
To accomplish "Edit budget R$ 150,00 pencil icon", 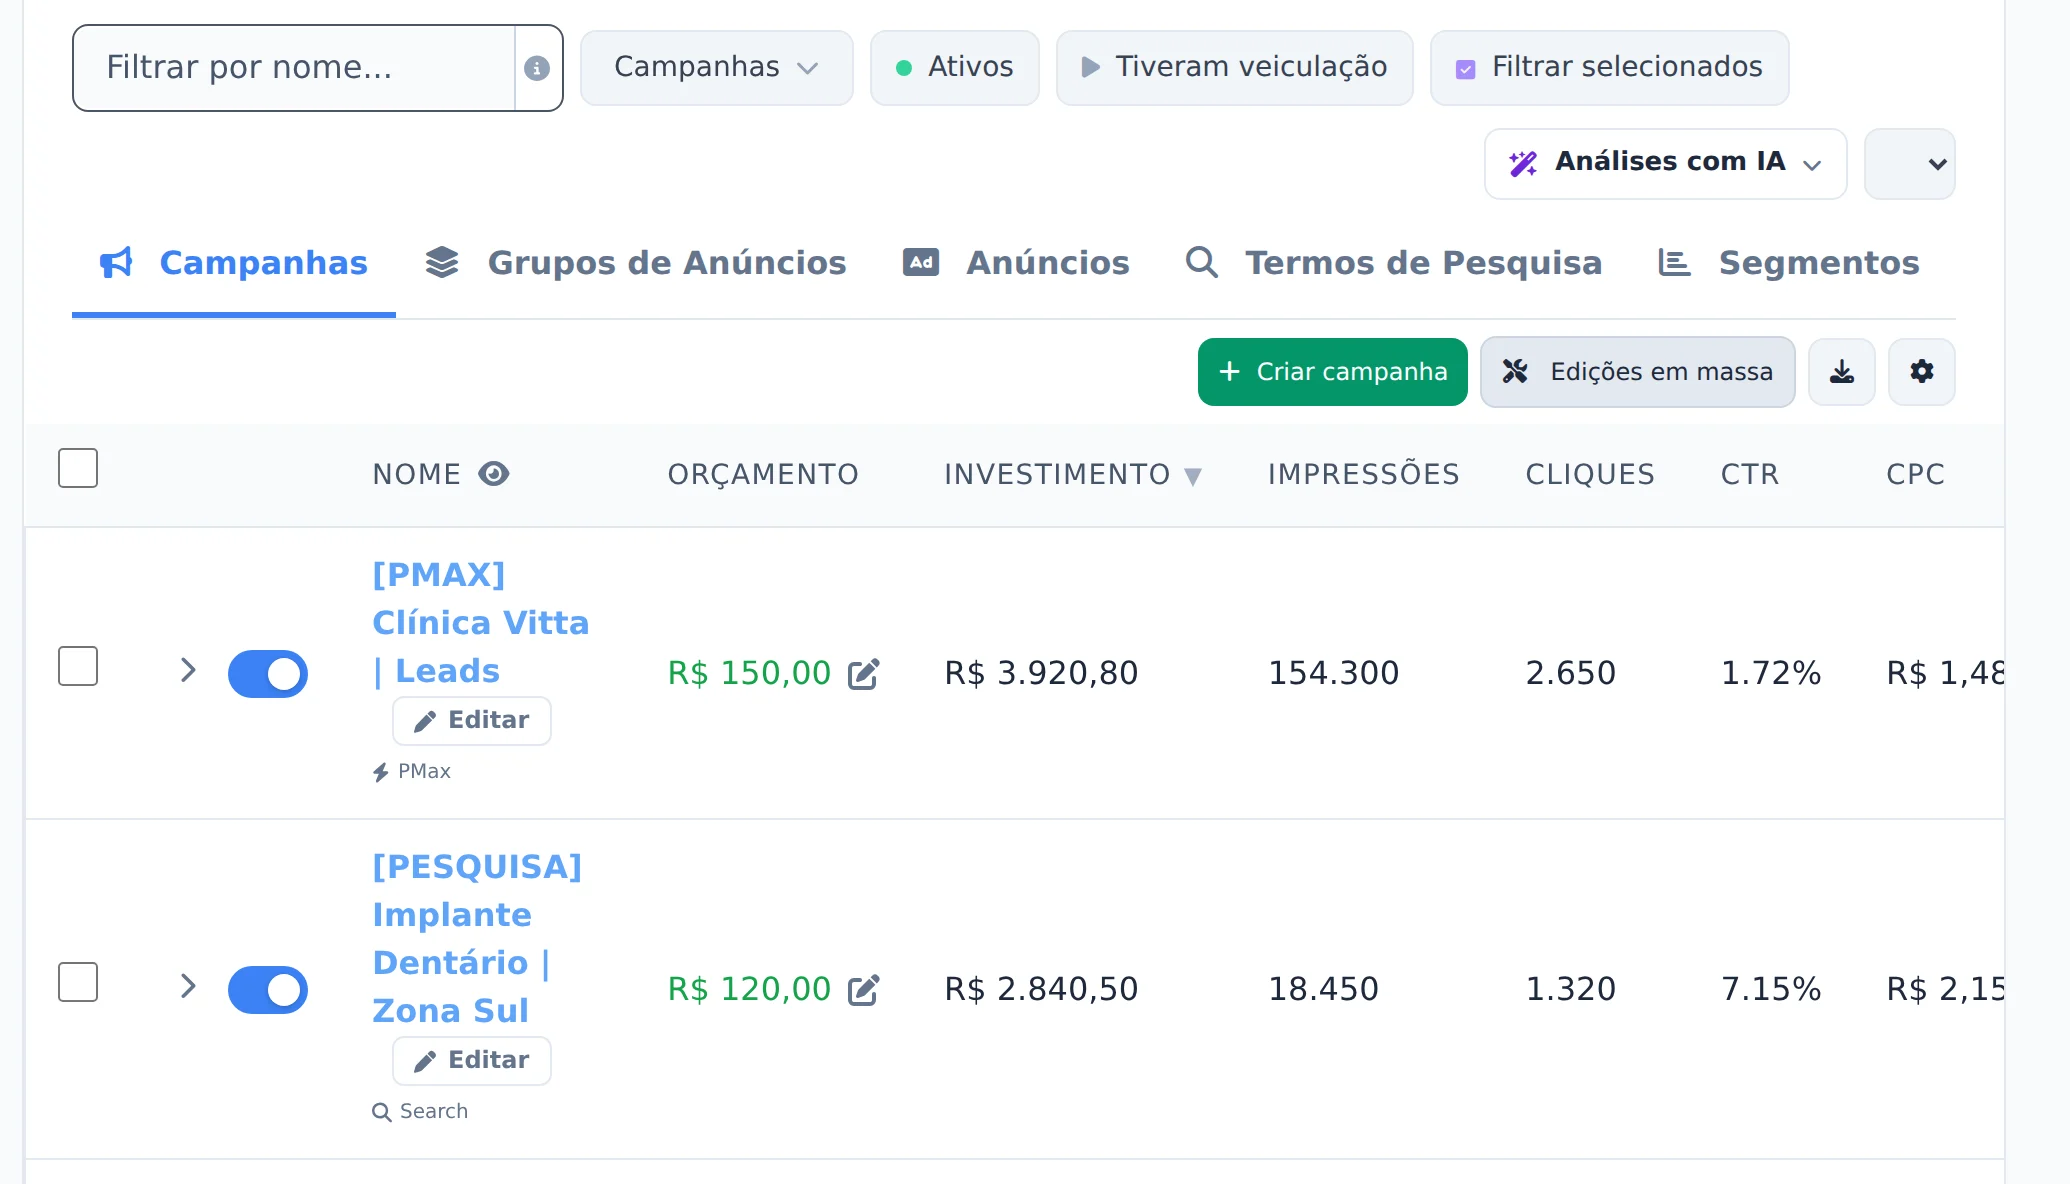I will point(864,674).
